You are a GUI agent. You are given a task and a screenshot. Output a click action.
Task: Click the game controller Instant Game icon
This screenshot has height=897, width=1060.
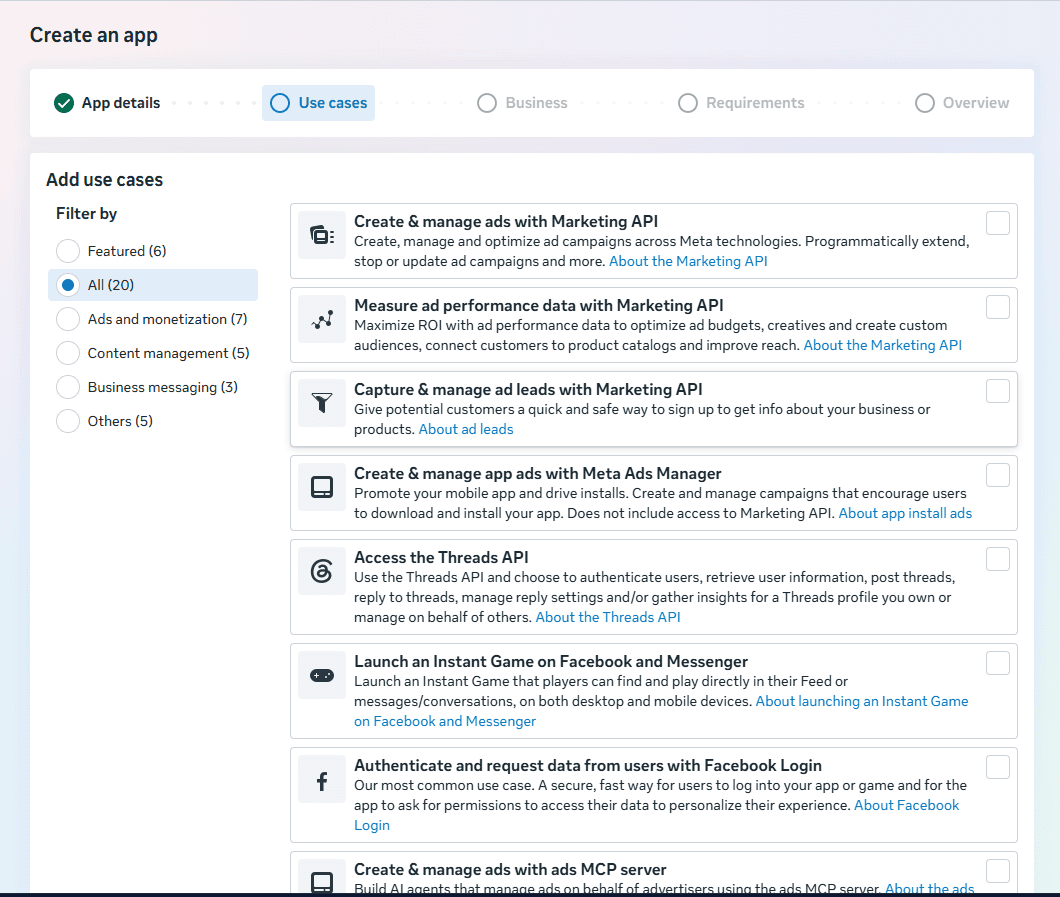pyautogui.click(x=322, y=675)
